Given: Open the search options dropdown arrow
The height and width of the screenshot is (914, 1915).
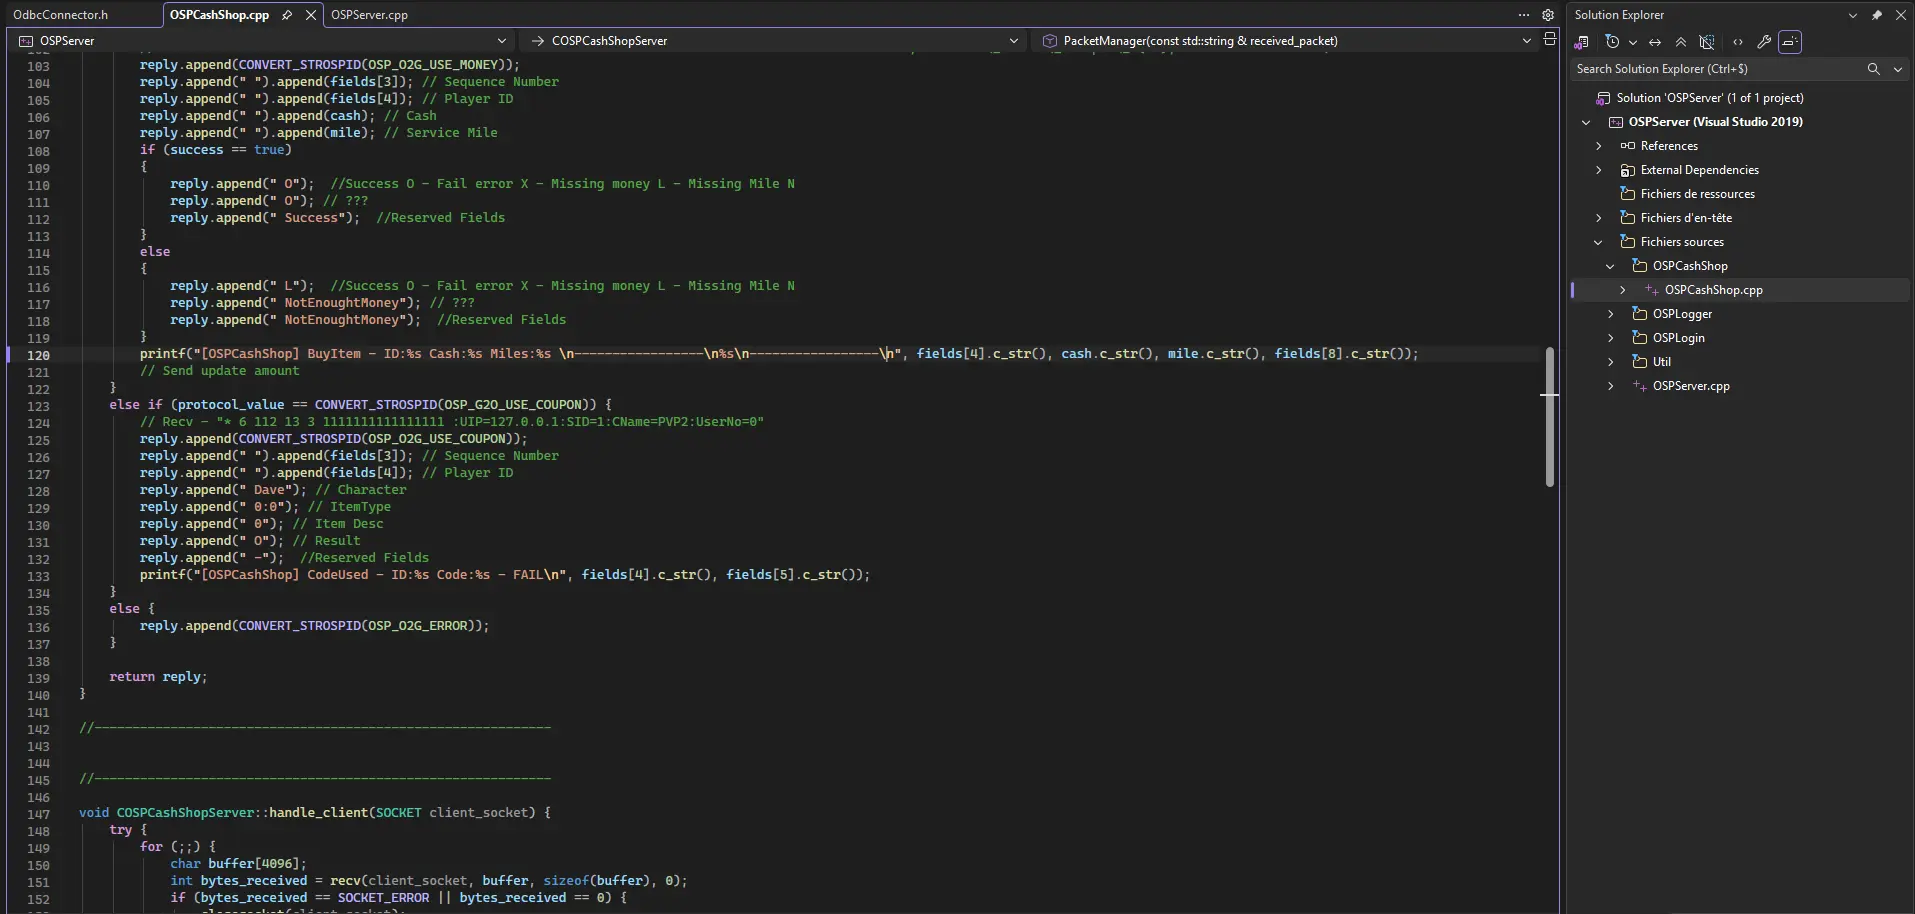Looking at the screenshot, I should (1898, 69).
